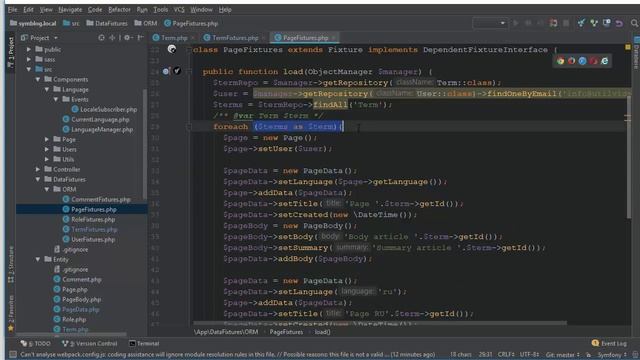Click the checkmark gutter icon on load line

tap(177, 71)
